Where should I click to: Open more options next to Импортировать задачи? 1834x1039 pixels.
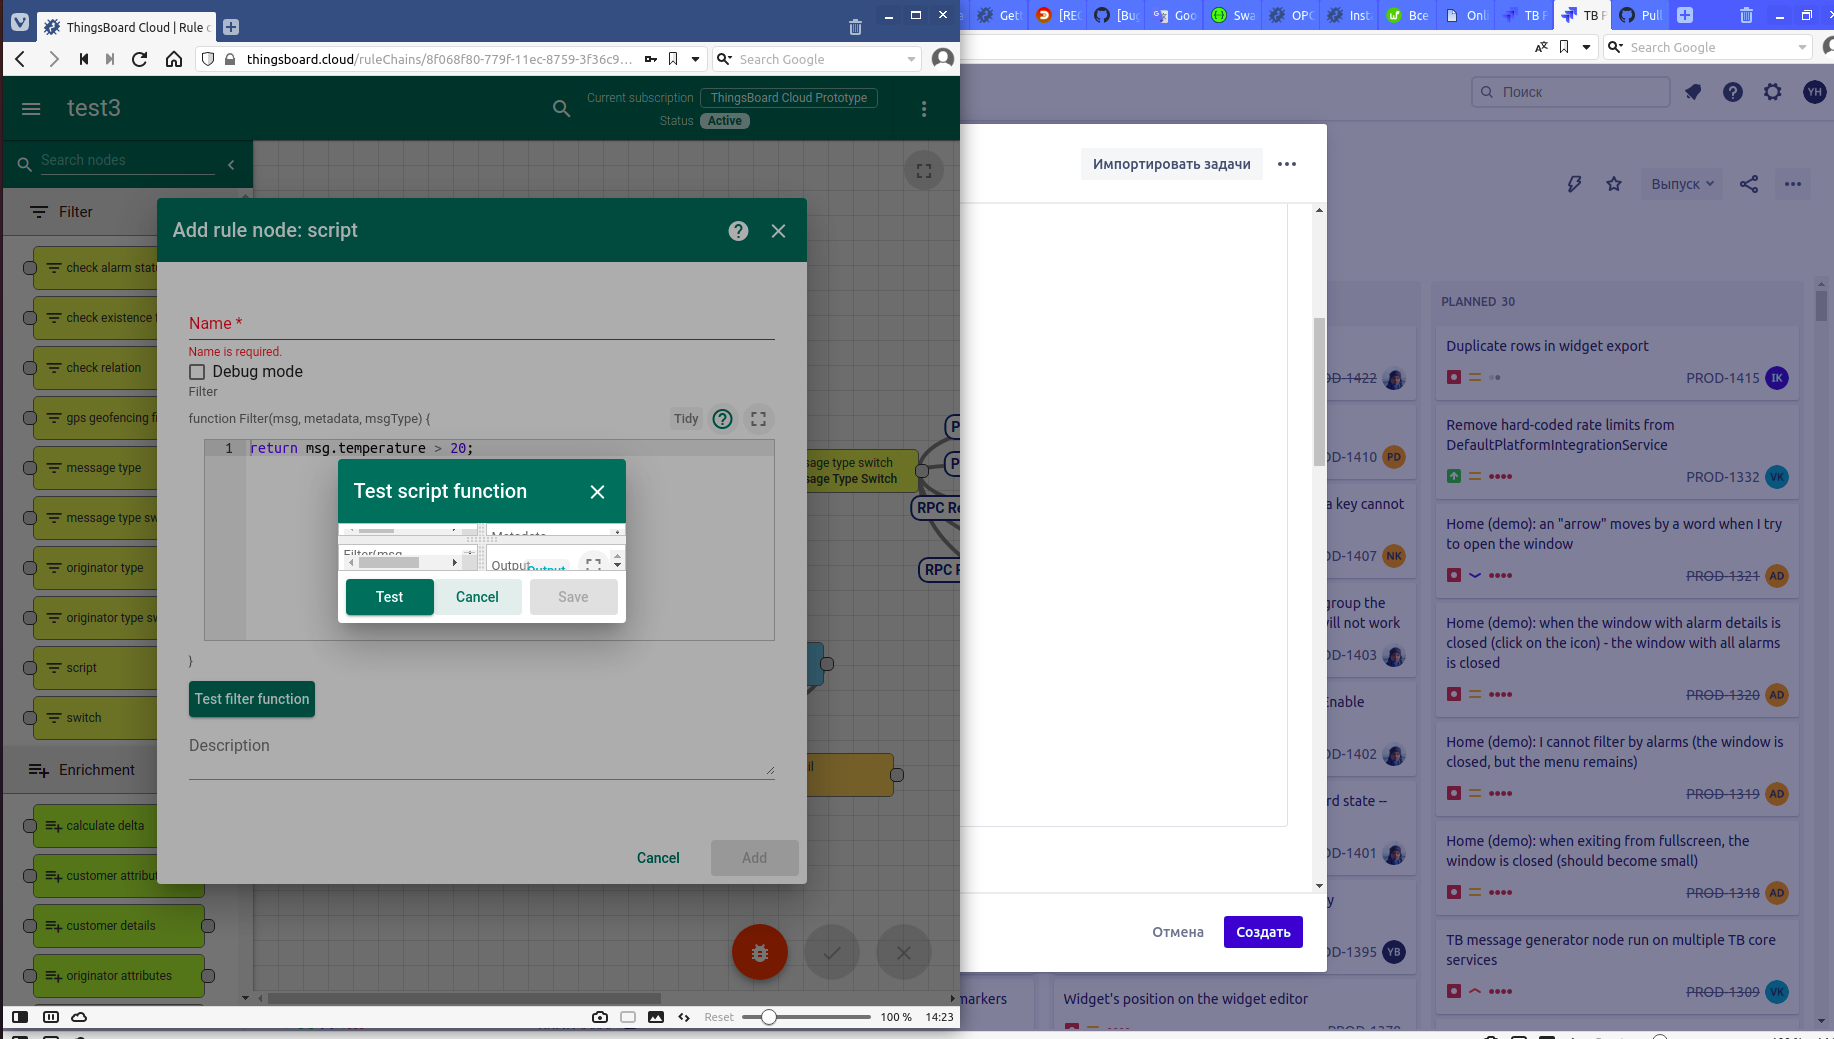point(1287,164)
